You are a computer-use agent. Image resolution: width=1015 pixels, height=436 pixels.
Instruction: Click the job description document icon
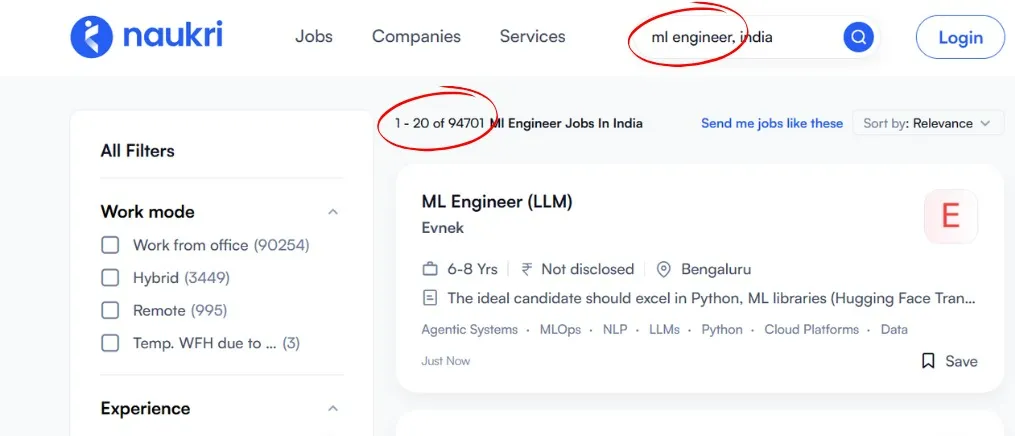(430, 298)
